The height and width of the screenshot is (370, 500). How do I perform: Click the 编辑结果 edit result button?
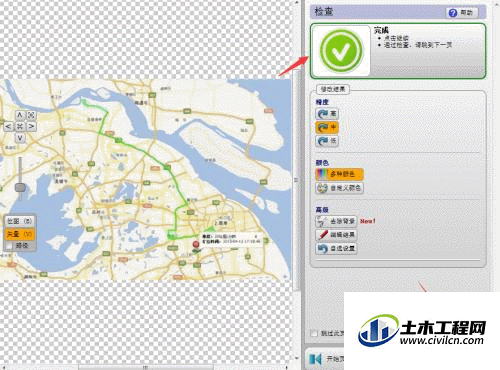tap(336, 235)
